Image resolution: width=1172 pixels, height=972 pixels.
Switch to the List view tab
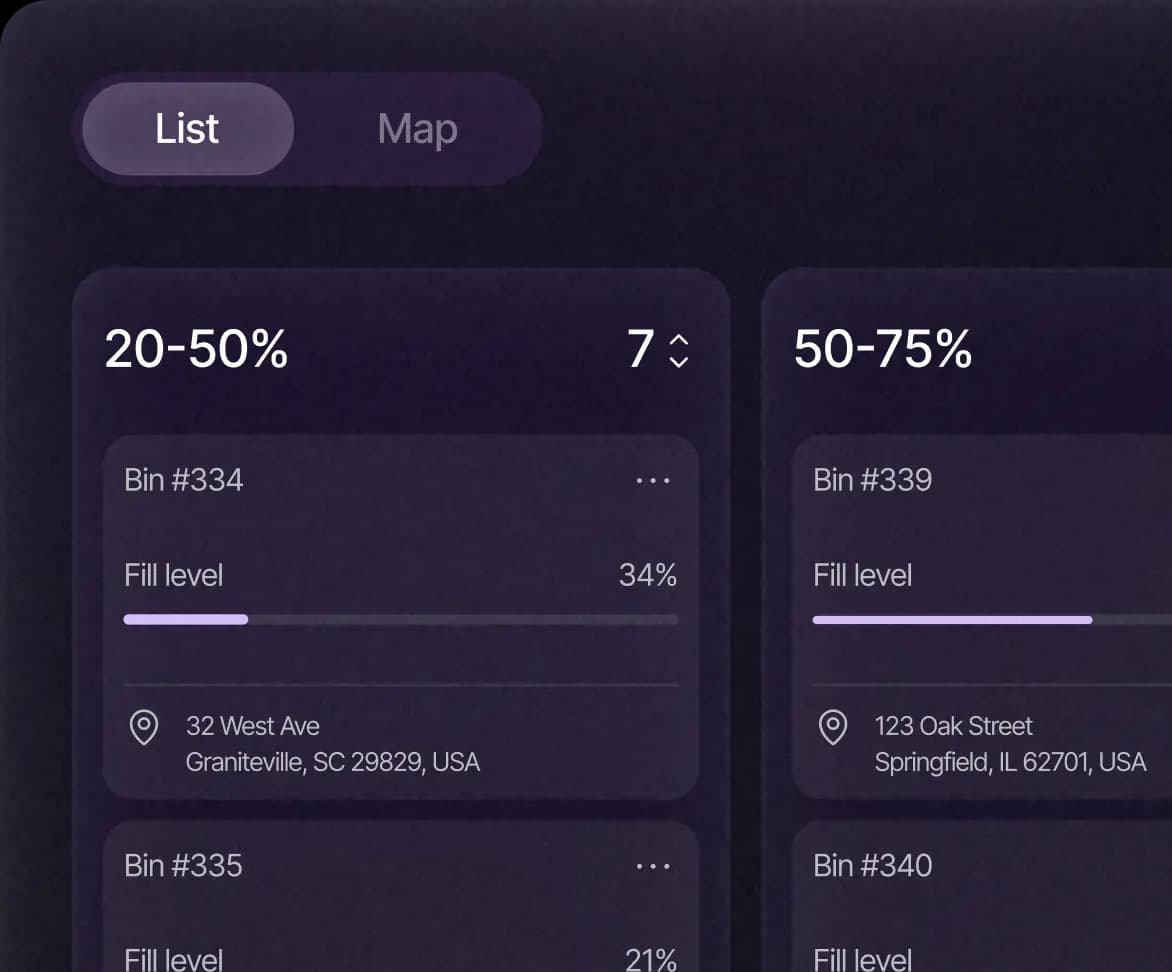click(x=187, y=129)
